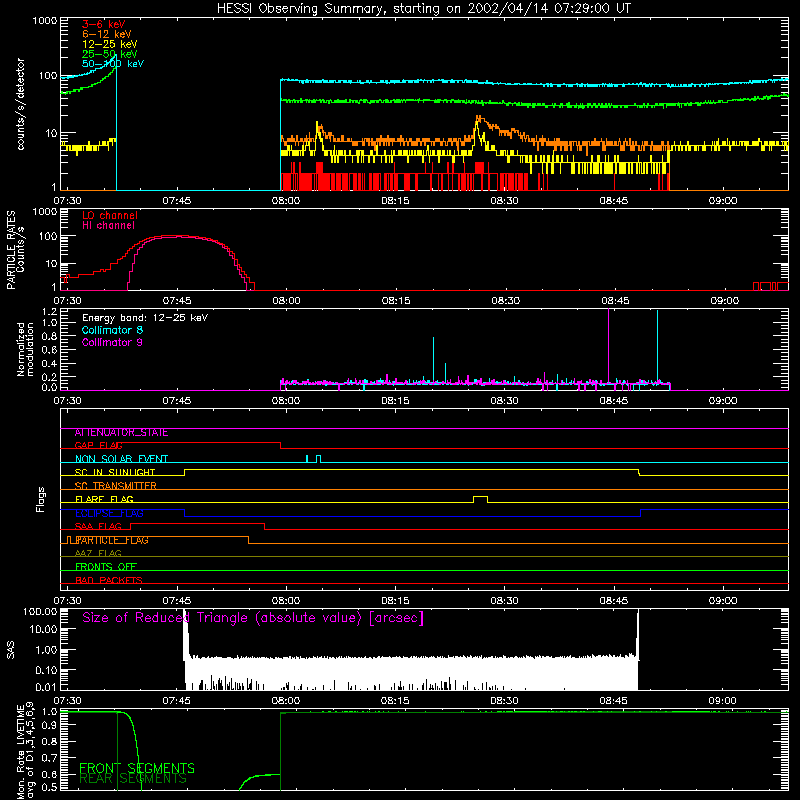Viewport: 800px width, 800px height.
Task: Click the SAA_FLAG label
Action: pos(98,526)
